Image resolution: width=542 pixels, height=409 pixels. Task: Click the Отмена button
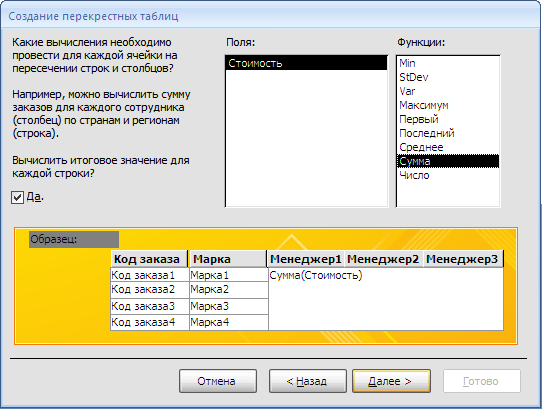coord(218,381)
